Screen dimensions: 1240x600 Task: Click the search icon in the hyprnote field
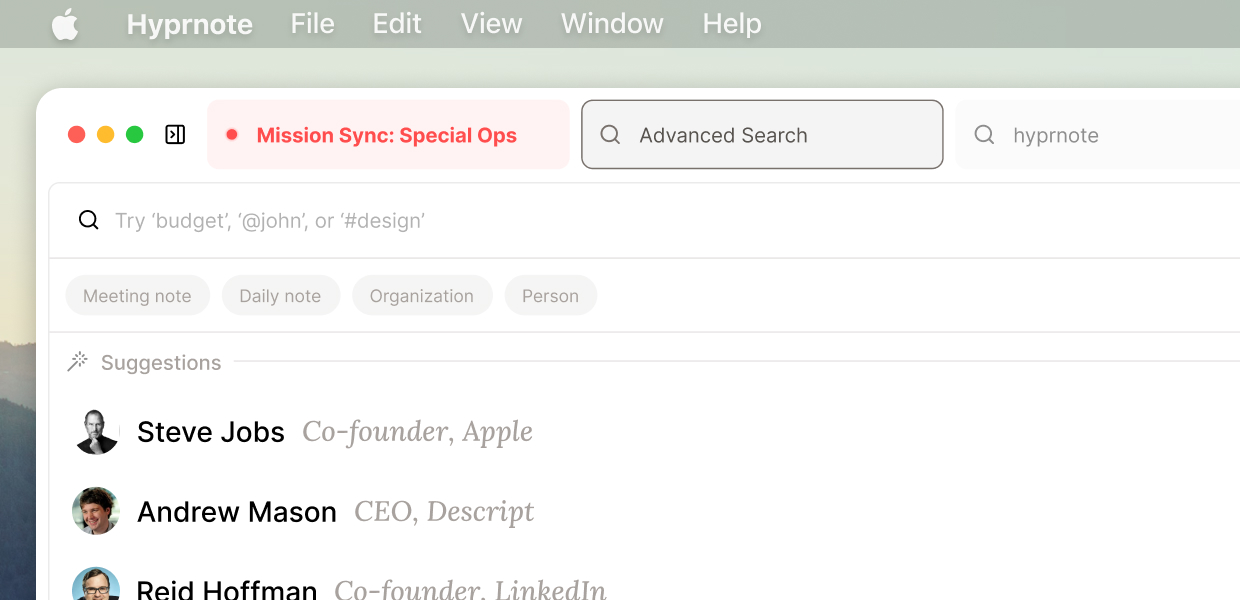[985, 134]
